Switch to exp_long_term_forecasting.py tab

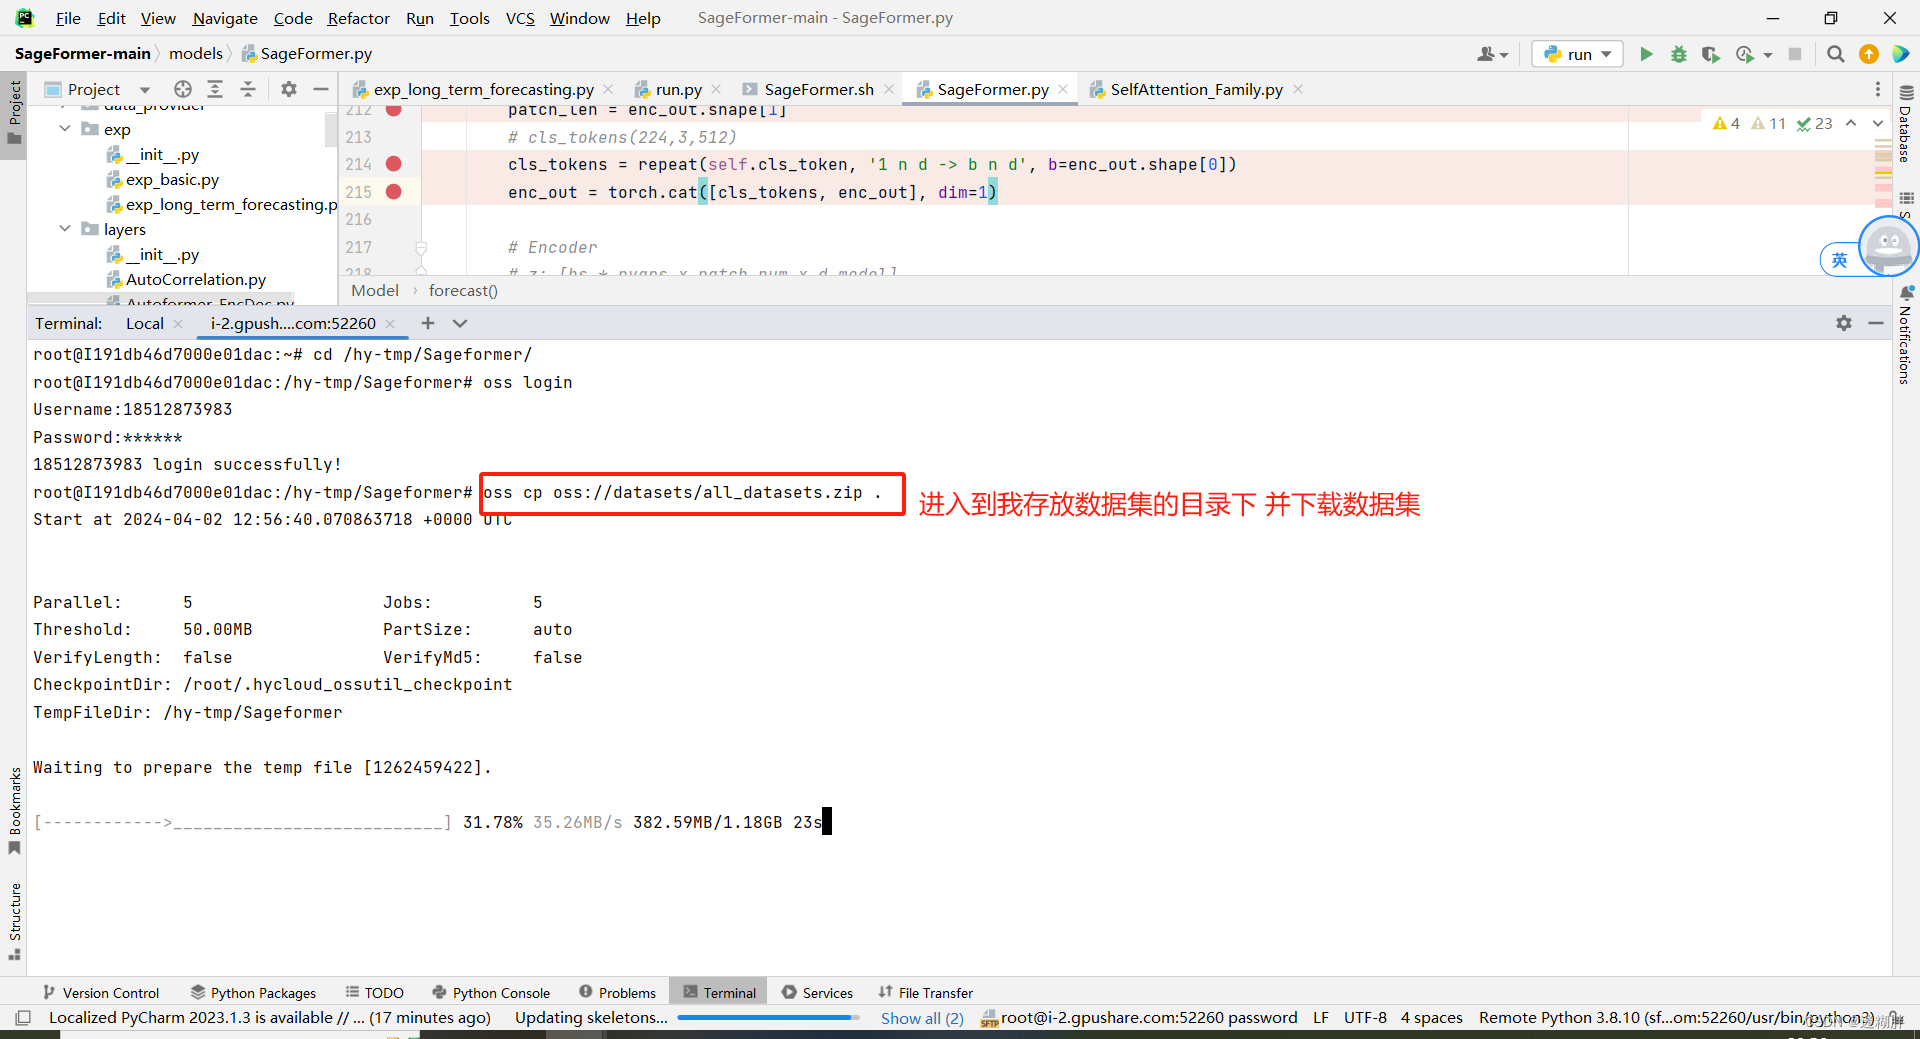tap(483, 89)
